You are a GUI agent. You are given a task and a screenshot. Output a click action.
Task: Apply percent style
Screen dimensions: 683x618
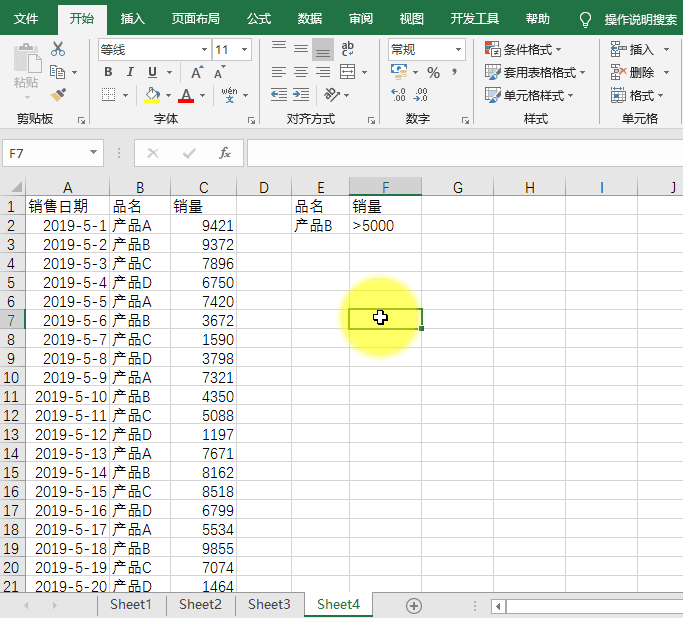point(433,72)
